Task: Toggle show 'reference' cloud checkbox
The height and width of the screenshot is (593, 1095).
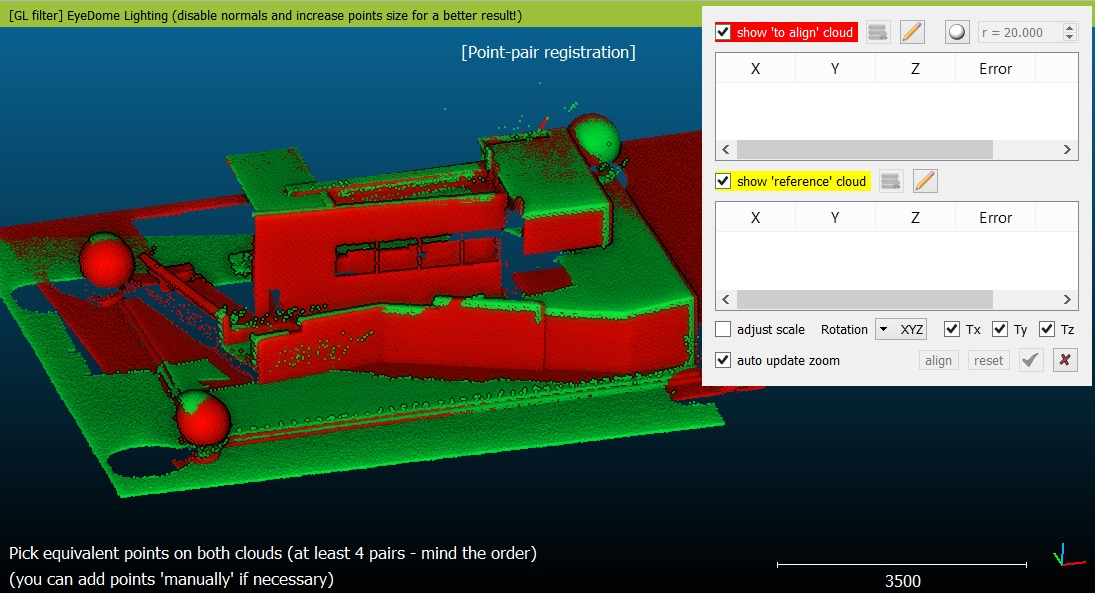Action: [x=723, y=181]
